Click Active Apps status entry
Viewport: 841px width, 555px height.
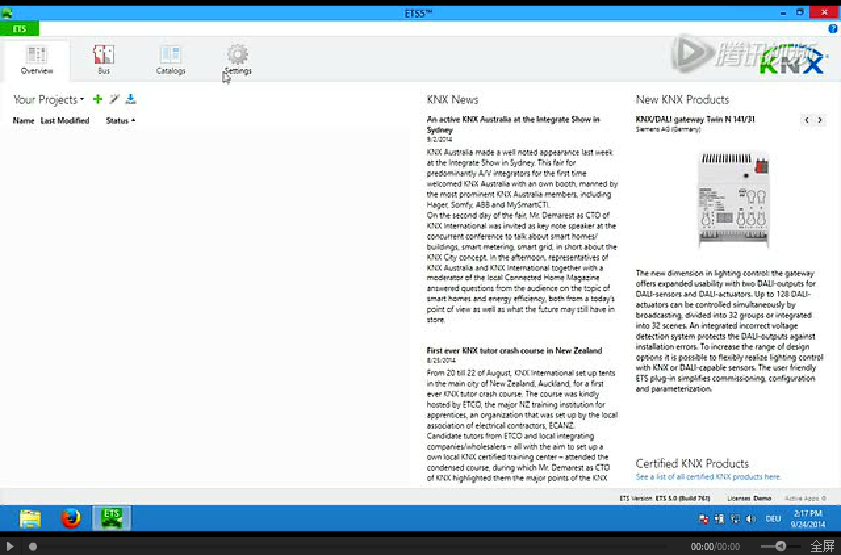tap(805, 498)
